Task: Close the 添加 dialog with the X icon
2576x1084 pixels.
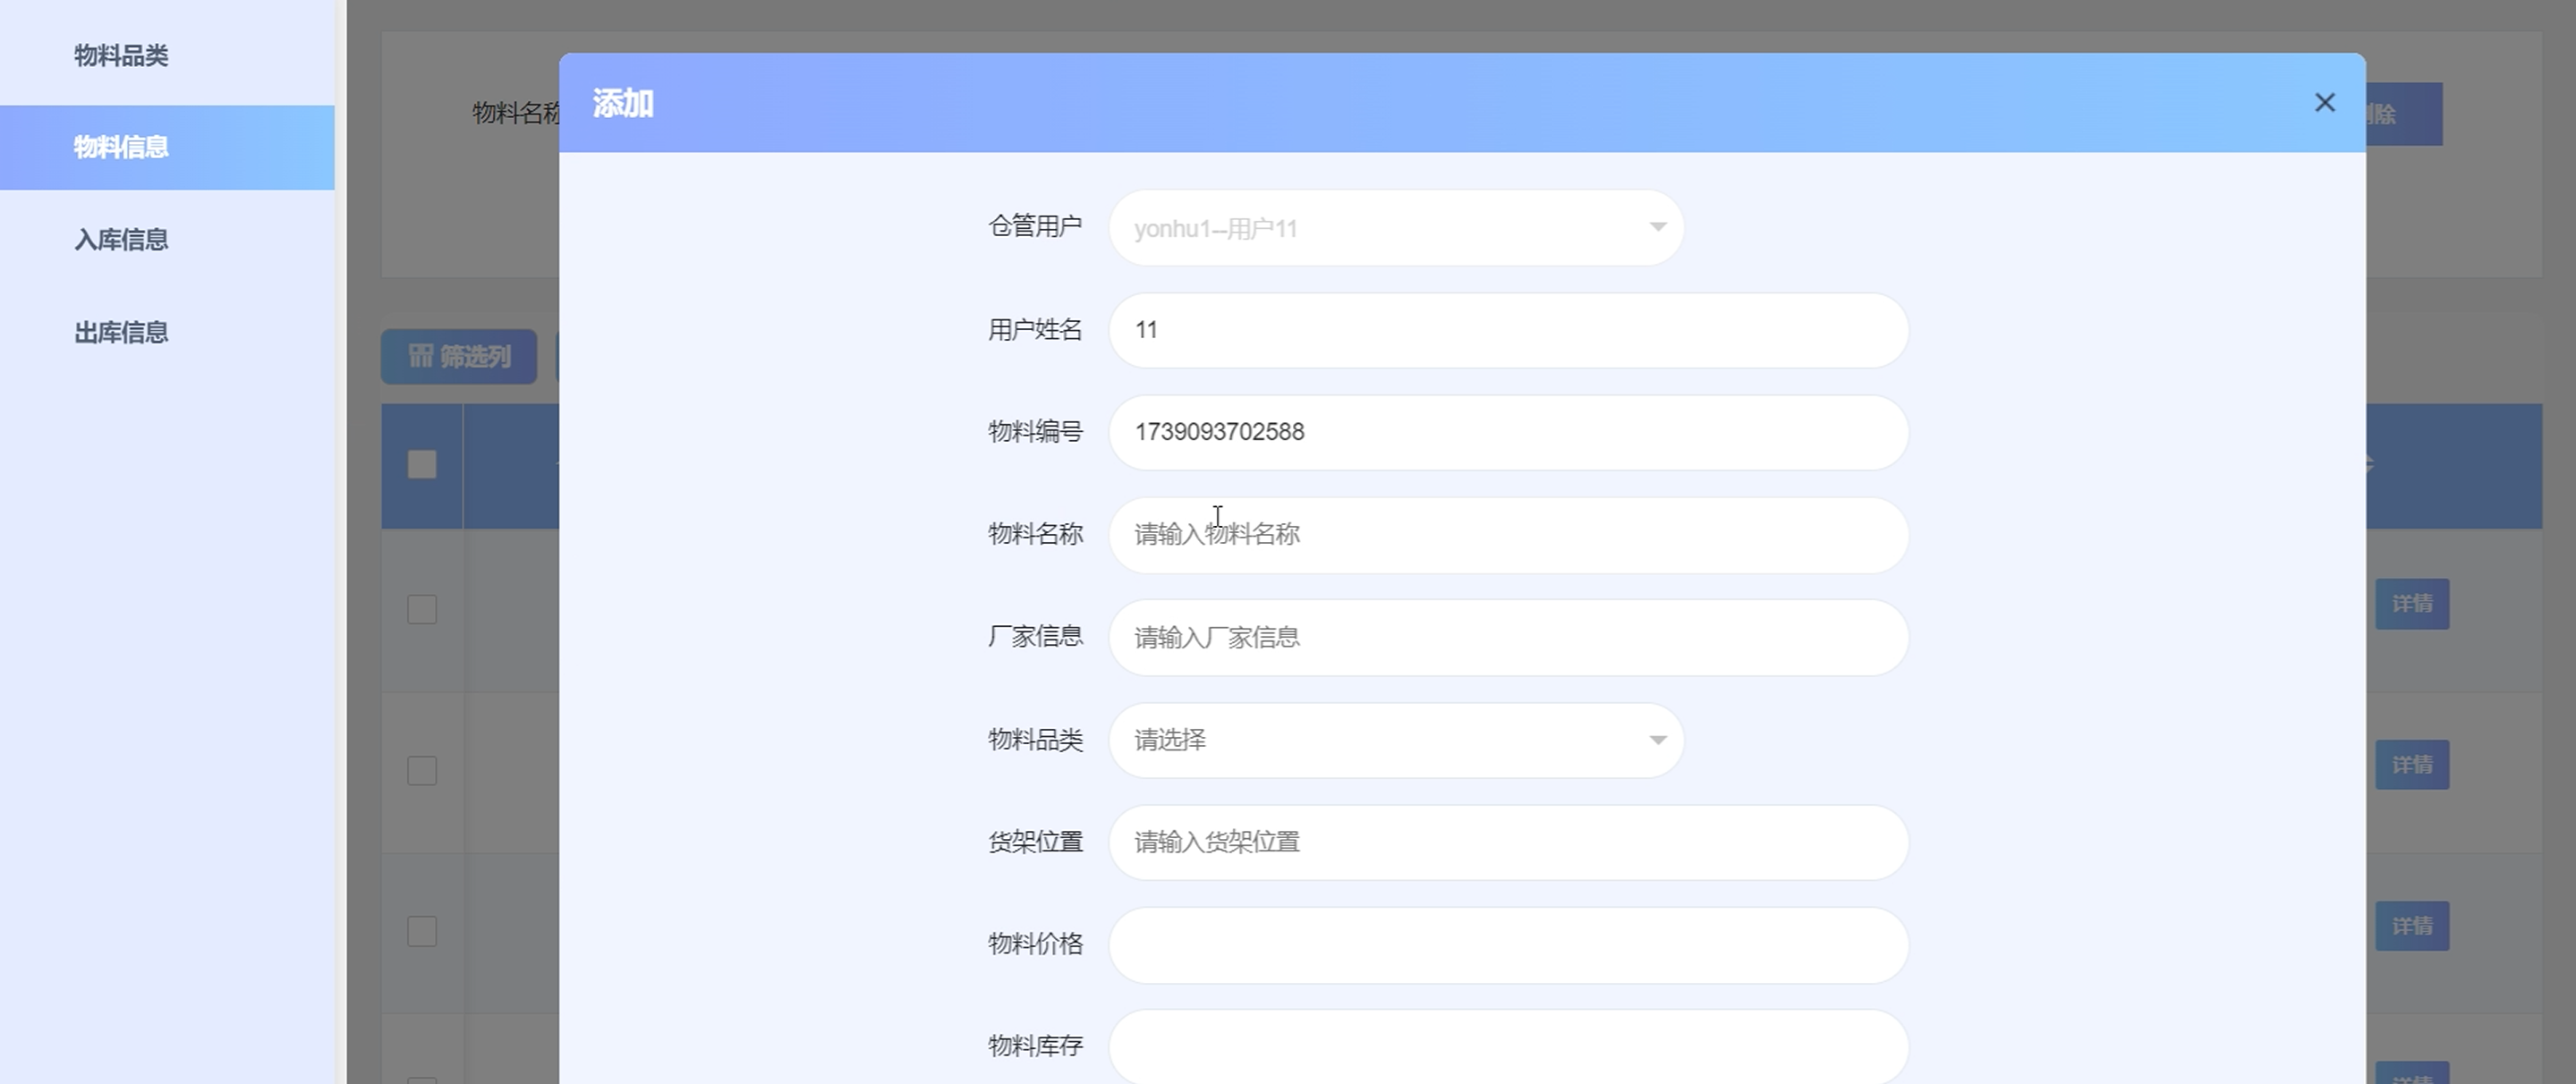Action: pyautogui.click(x=2324, y=103)
